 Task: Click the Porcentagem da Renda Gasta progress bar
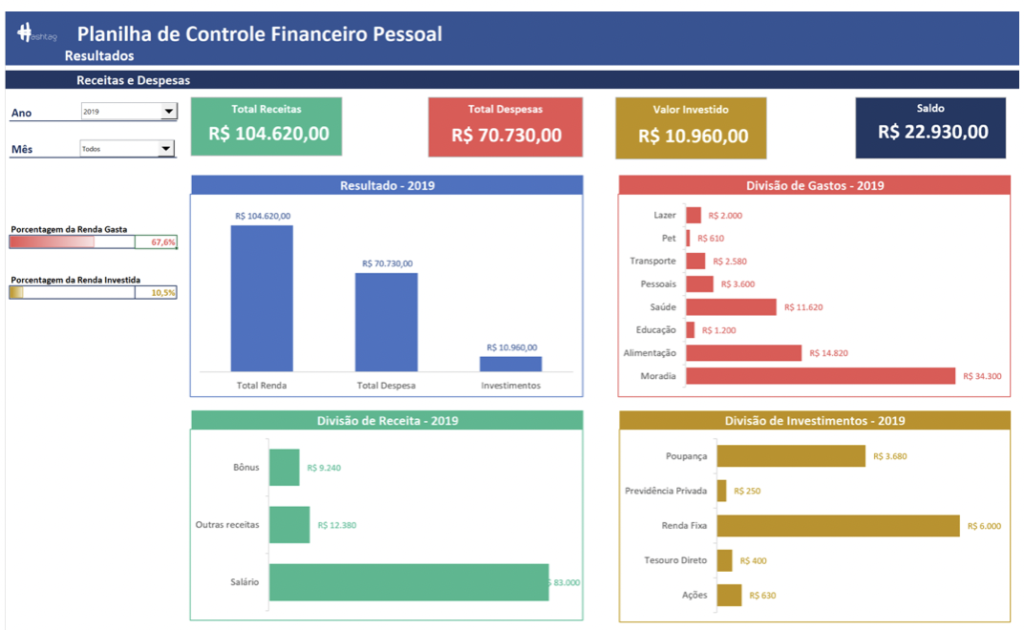click(x=95, y=240)
